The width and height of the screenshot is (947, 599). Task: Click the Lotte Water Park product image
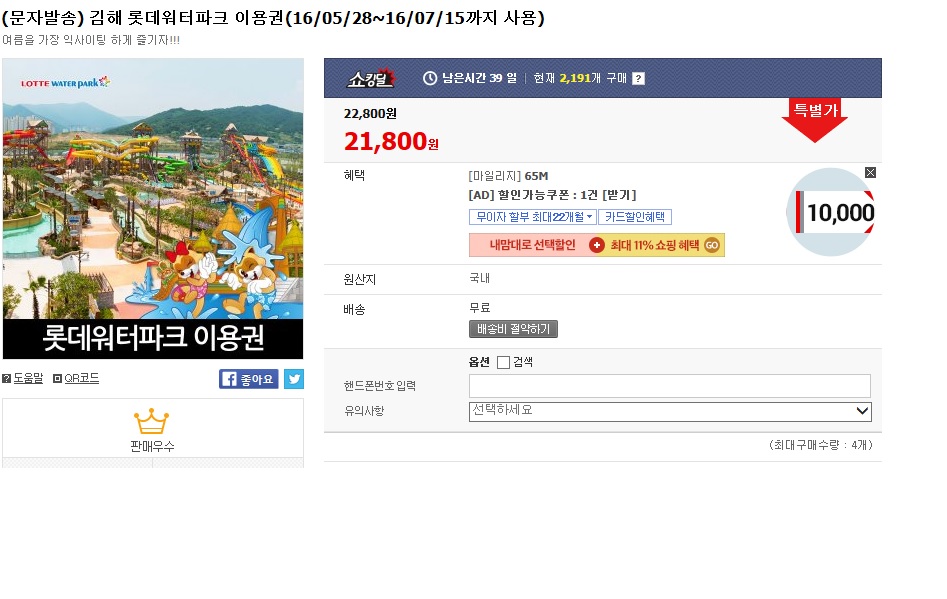click(x=153, y=208)
